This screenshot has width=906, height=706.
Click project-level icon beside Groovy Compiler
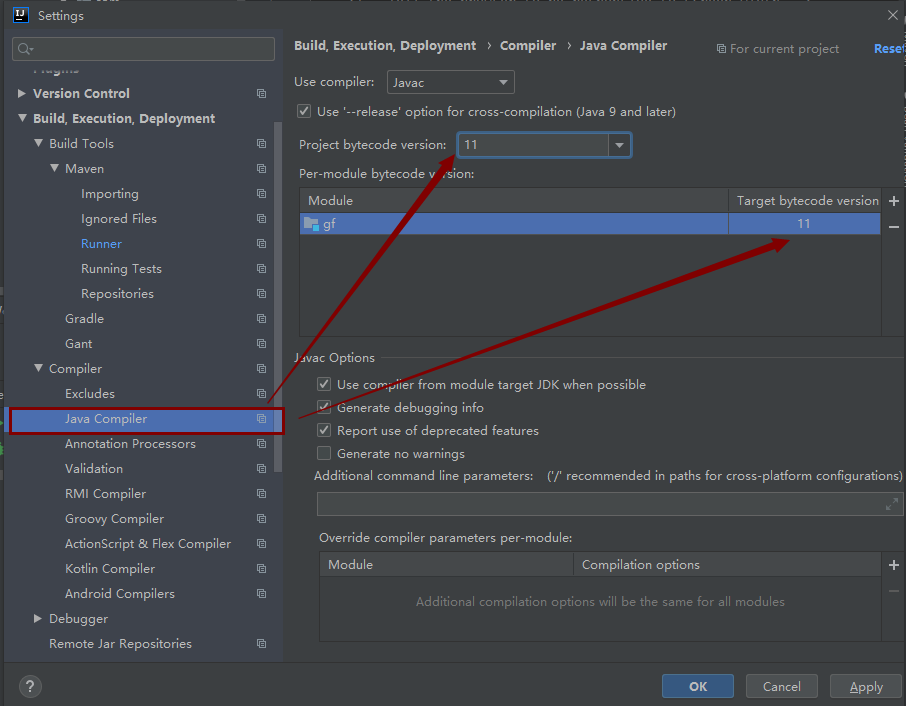point(261,519)
